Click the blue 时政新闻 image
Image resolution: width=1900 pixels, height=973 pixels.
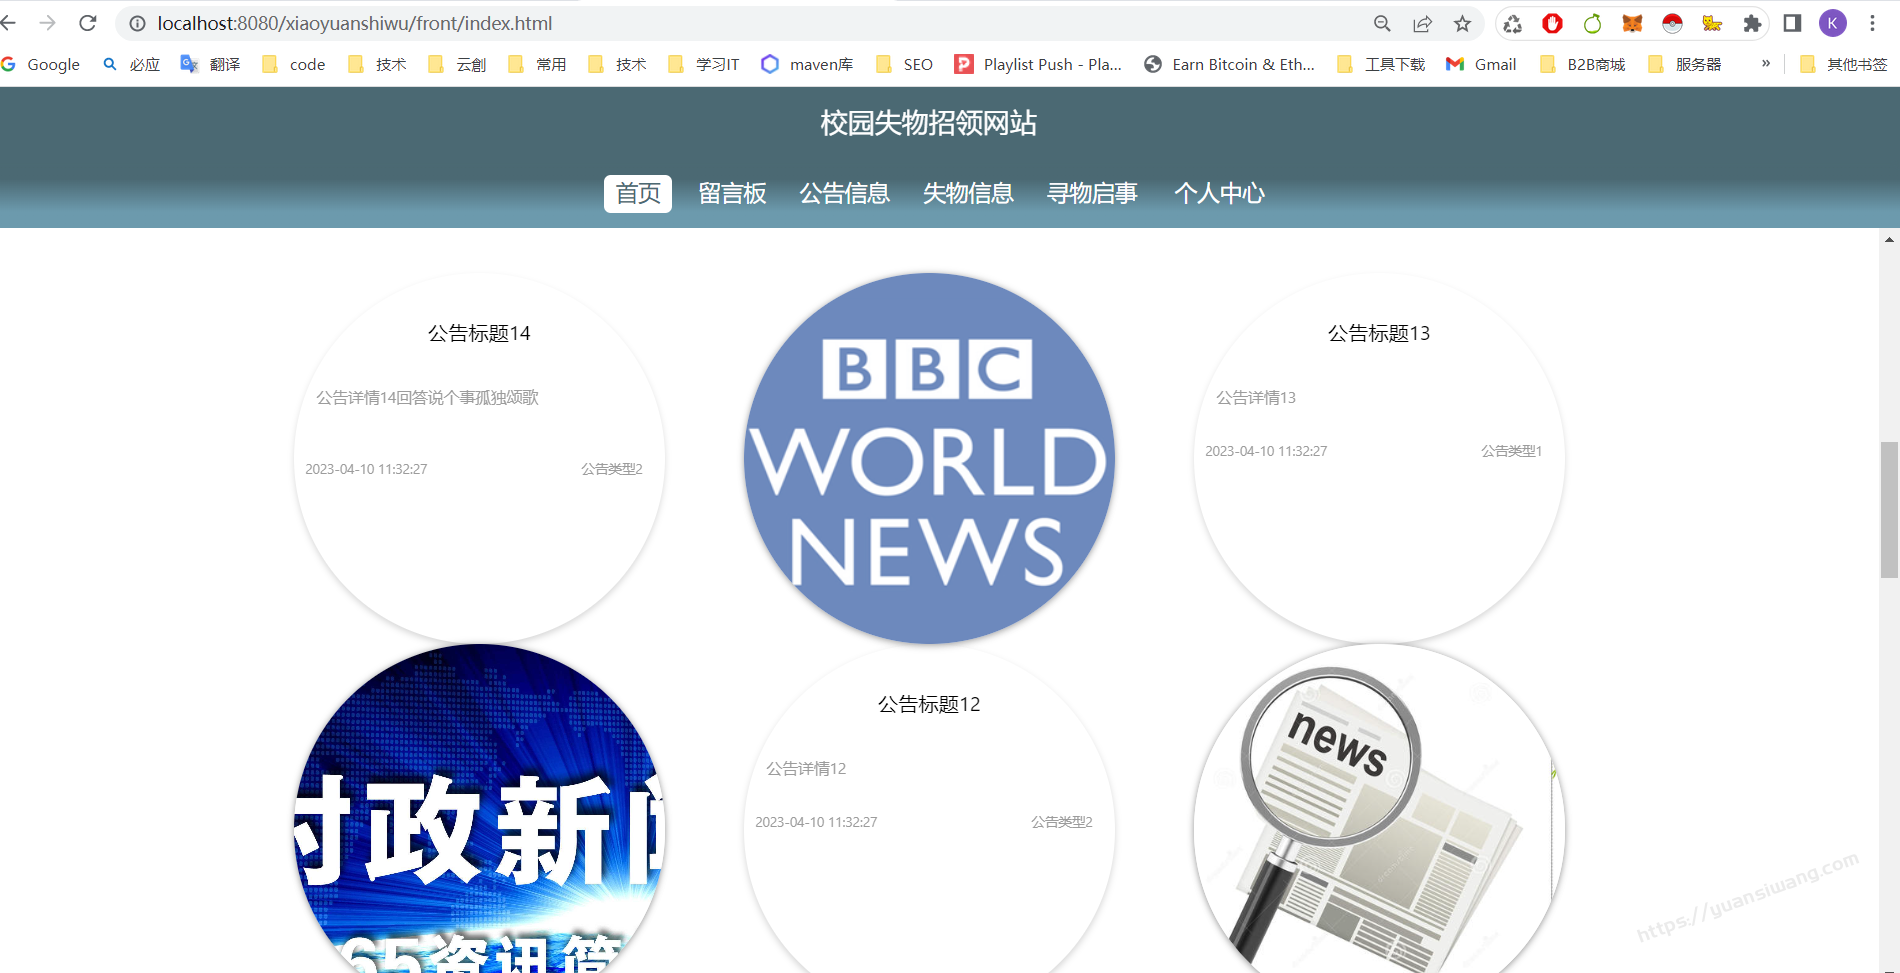(479, 808)
